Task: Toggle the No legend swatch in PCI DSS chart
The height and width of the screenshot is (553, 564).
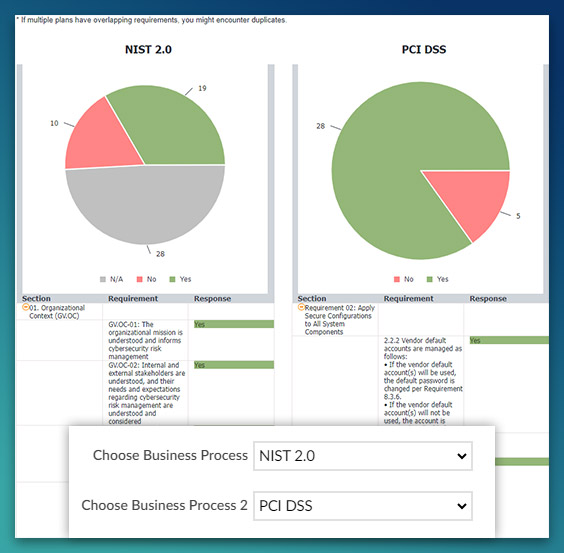Action: pos(397,279)
